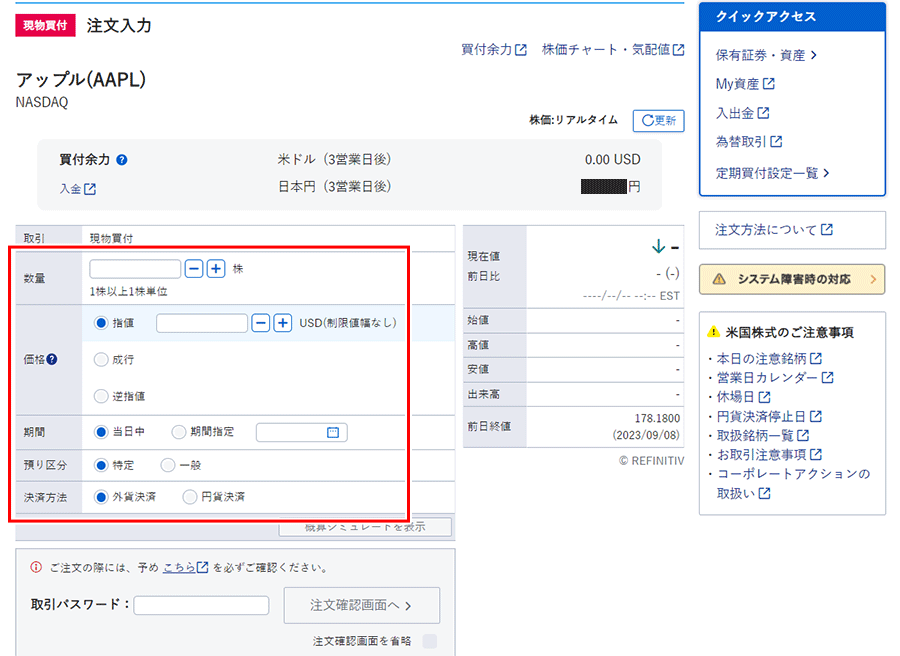Toggle 注文確認画面を省略 checkbox
The image size is (900, 656).
point(429,641)
